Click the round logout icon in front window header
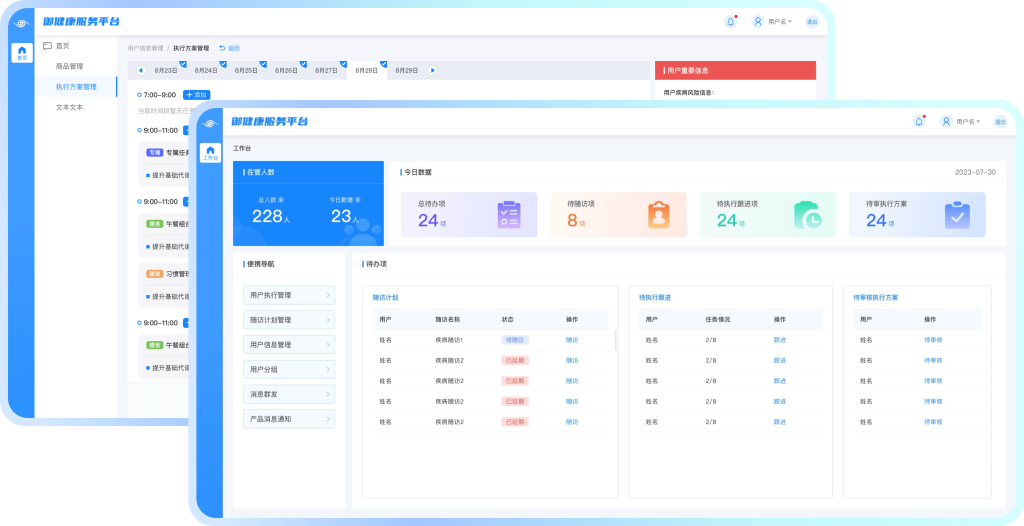The height and width of the screenshot is (526, 1024). (1000, 122)
